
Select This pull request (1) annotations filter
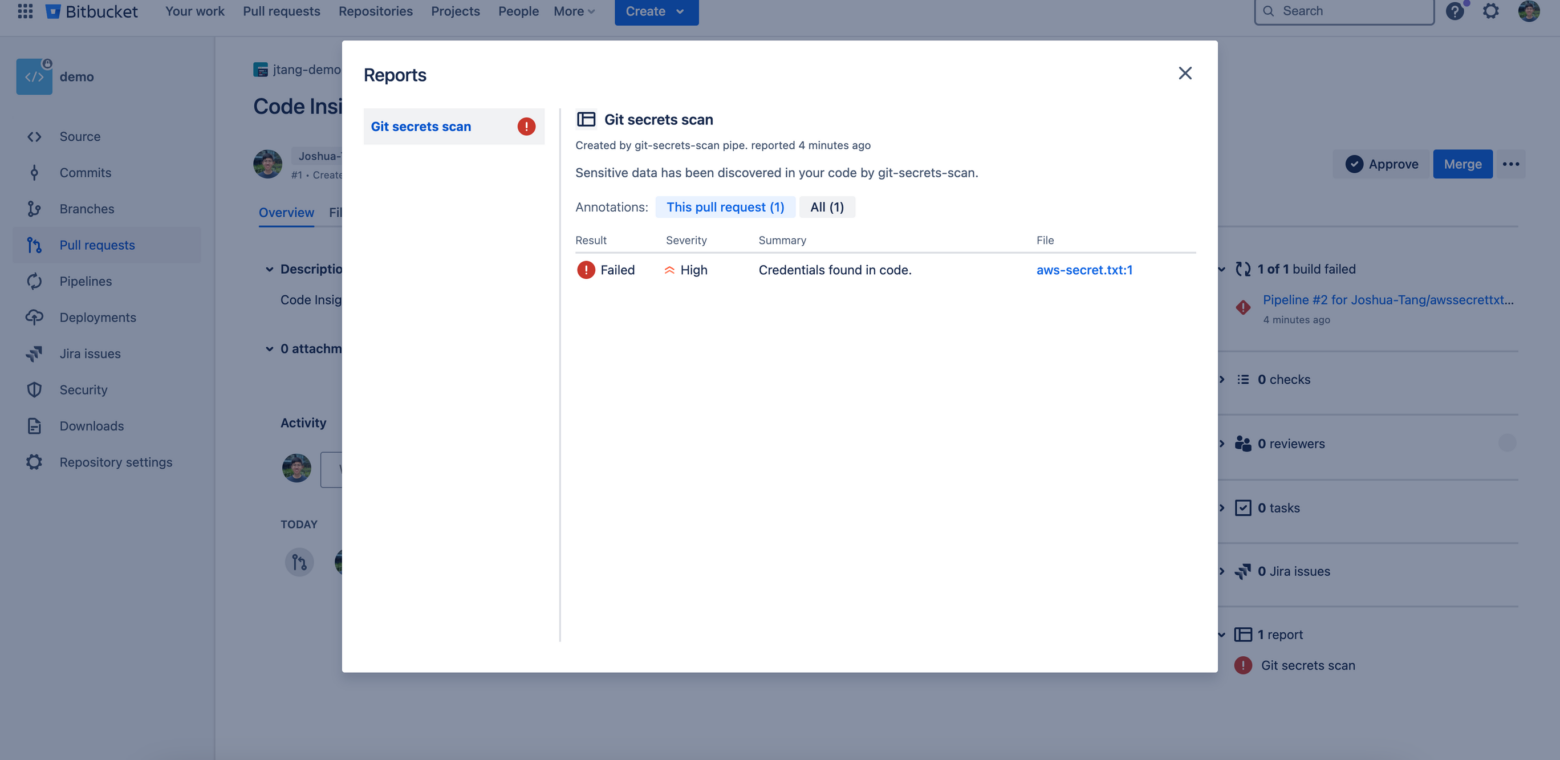click(x=726, y=207)
